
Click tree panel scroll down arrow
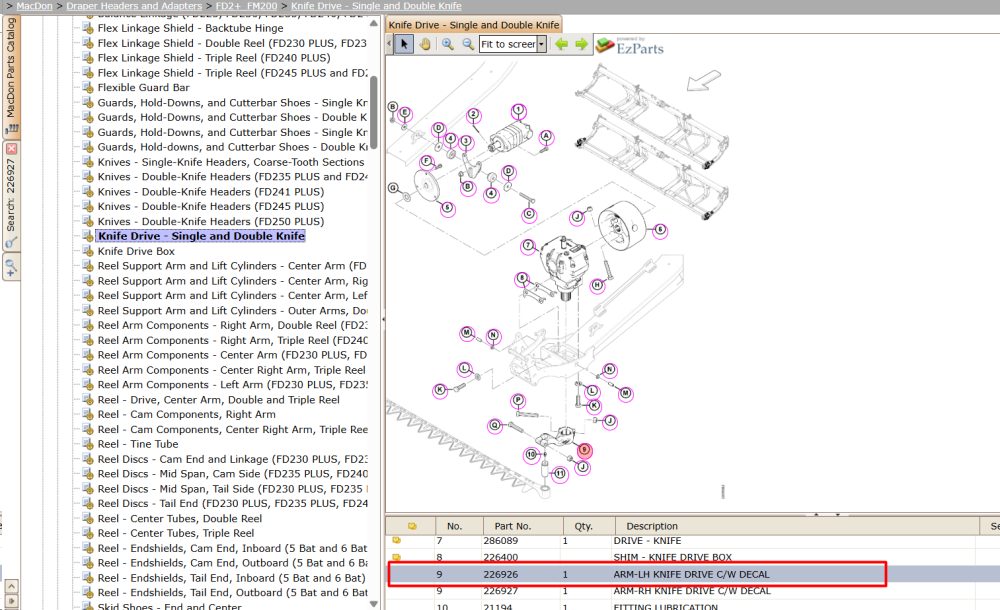point(374,604)
